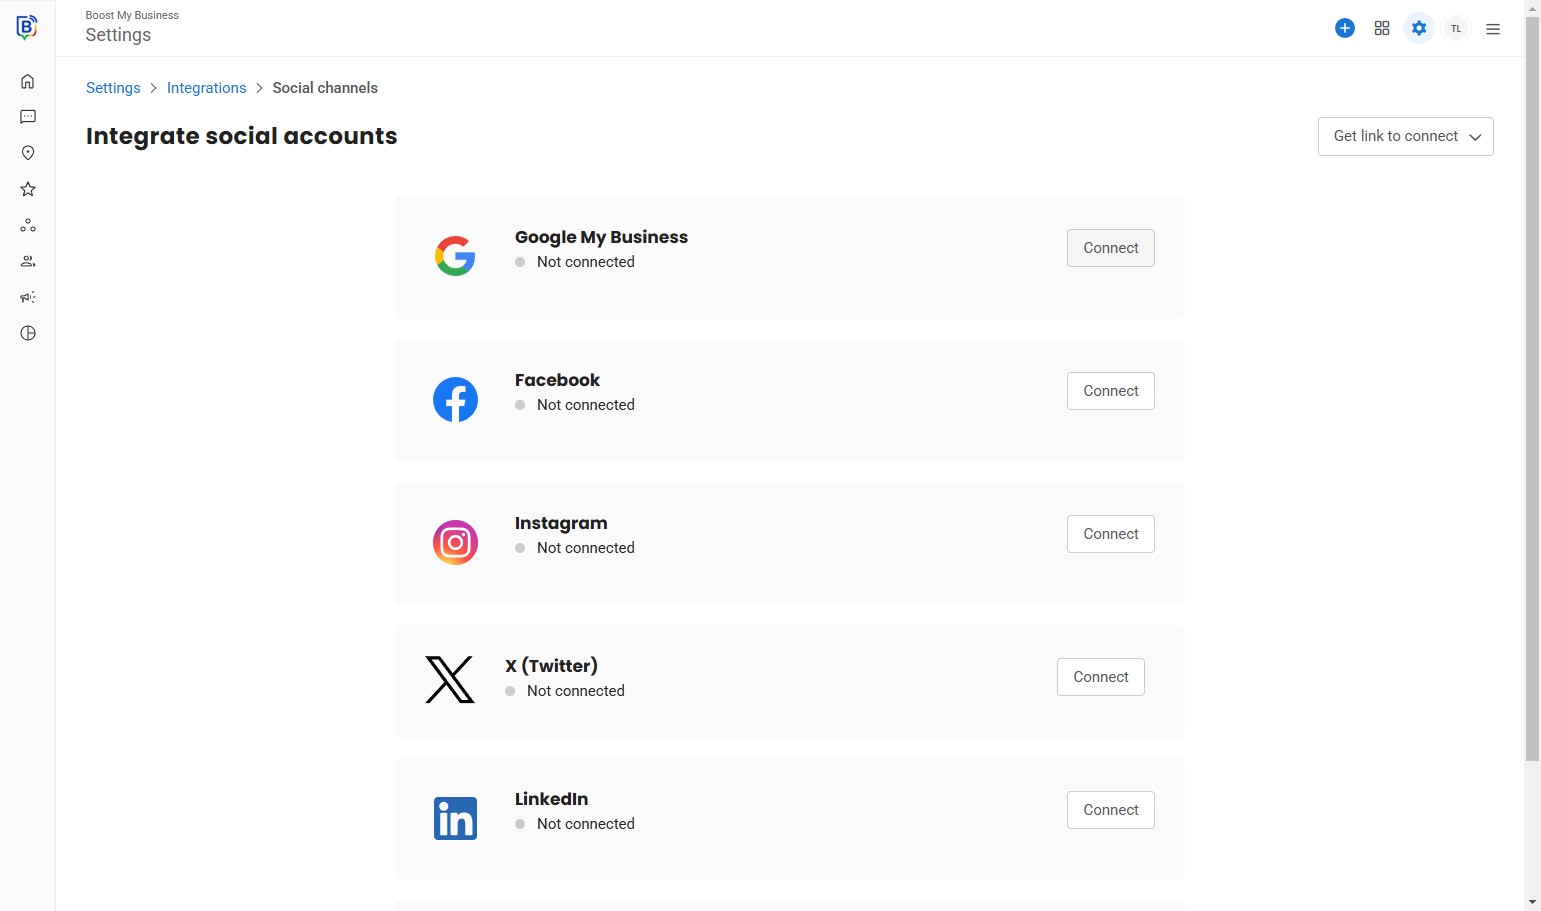This screenshot has width=1541, height=911.
Task: Connect the Google My Business account
Action: 1110,248
